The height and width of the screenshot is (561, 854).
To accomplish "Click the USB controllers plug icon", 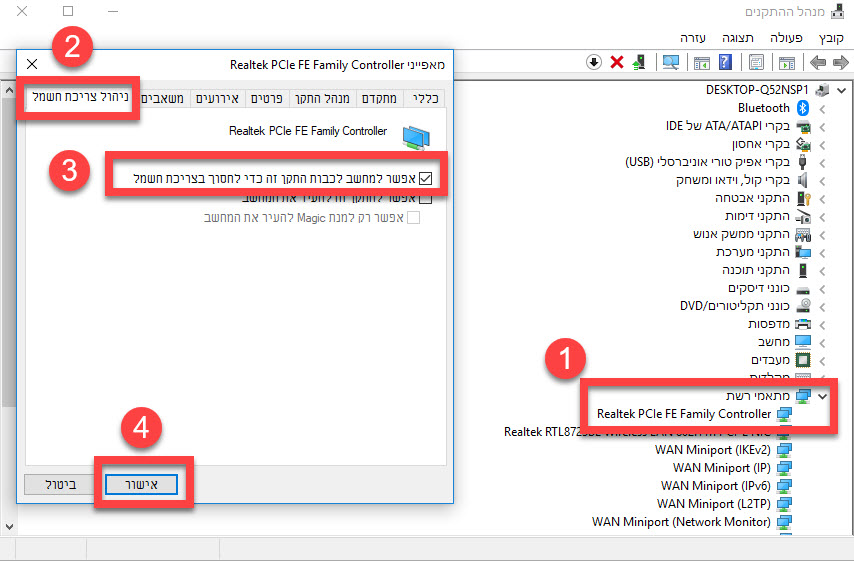I will coord(802,162).
